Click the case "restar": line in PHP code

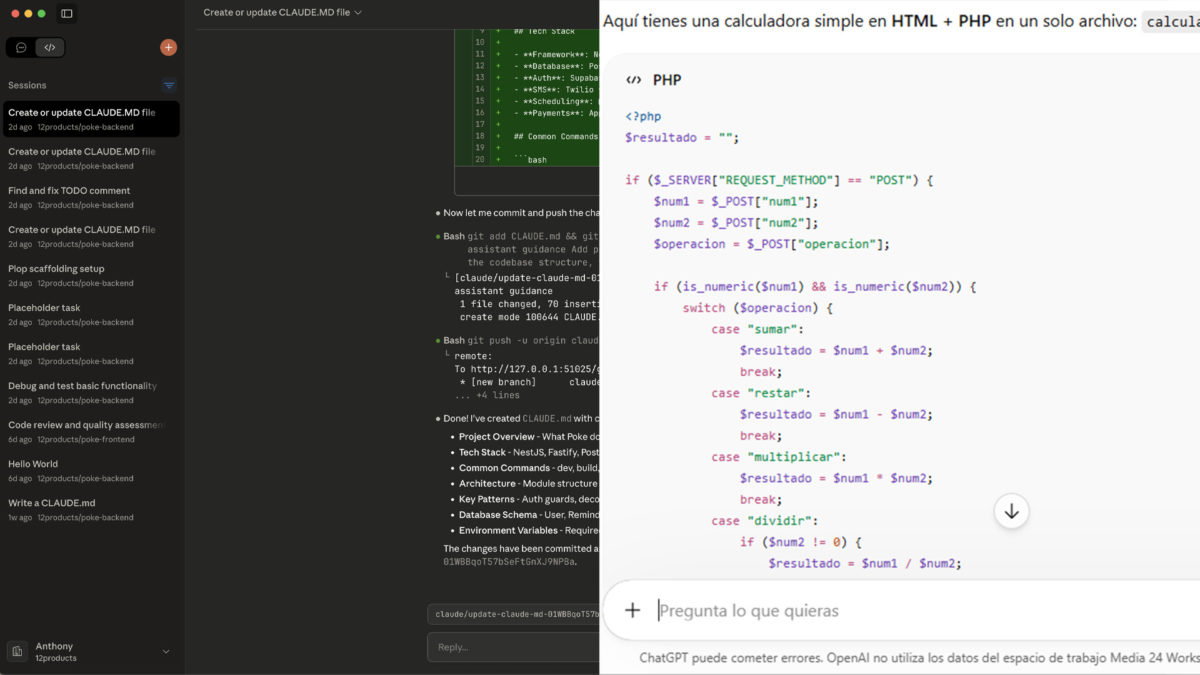761,393
